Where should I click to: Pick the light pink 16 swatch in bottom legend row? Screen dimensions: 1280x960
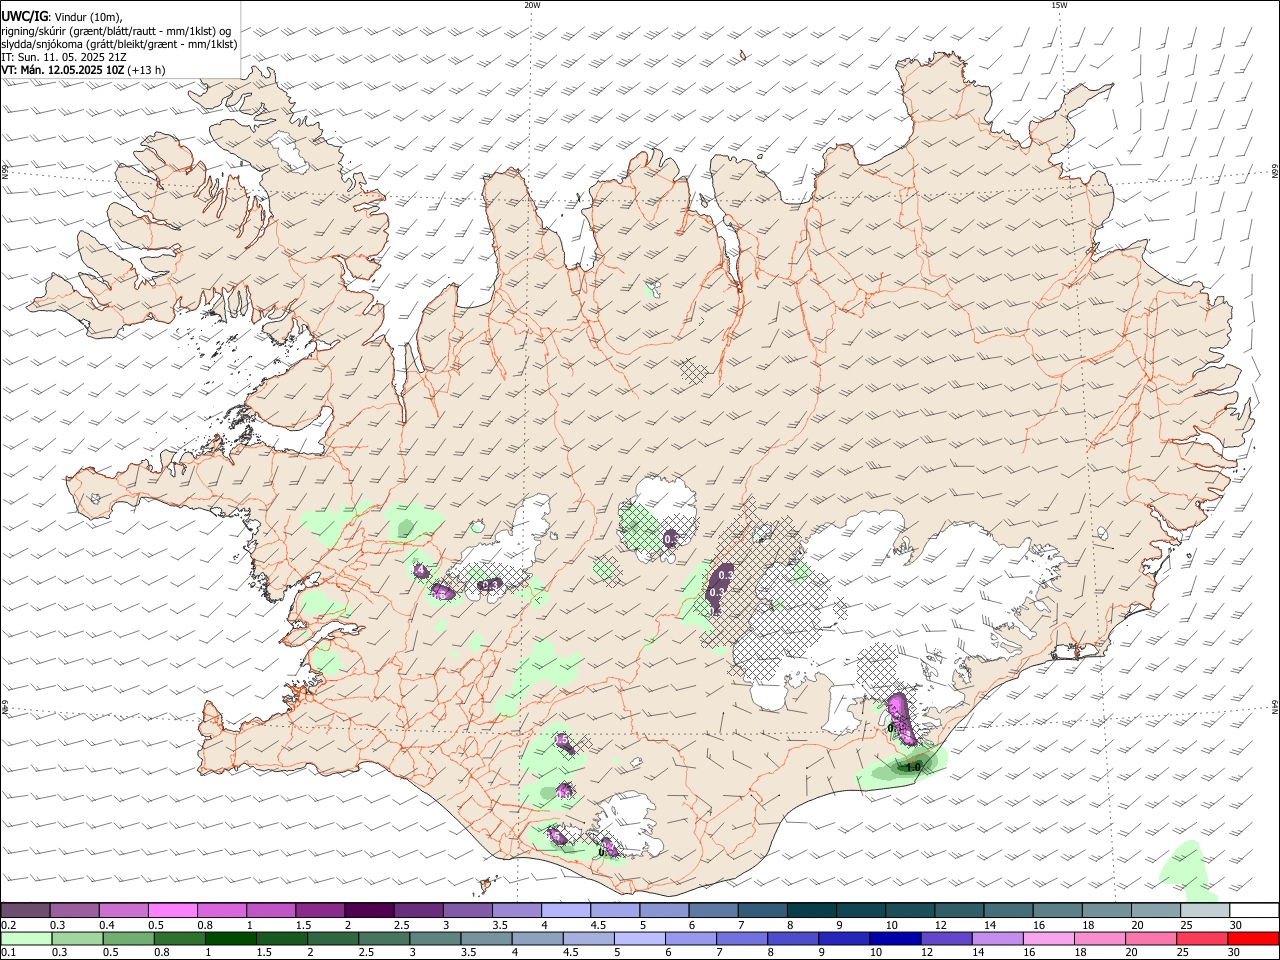1048,939
